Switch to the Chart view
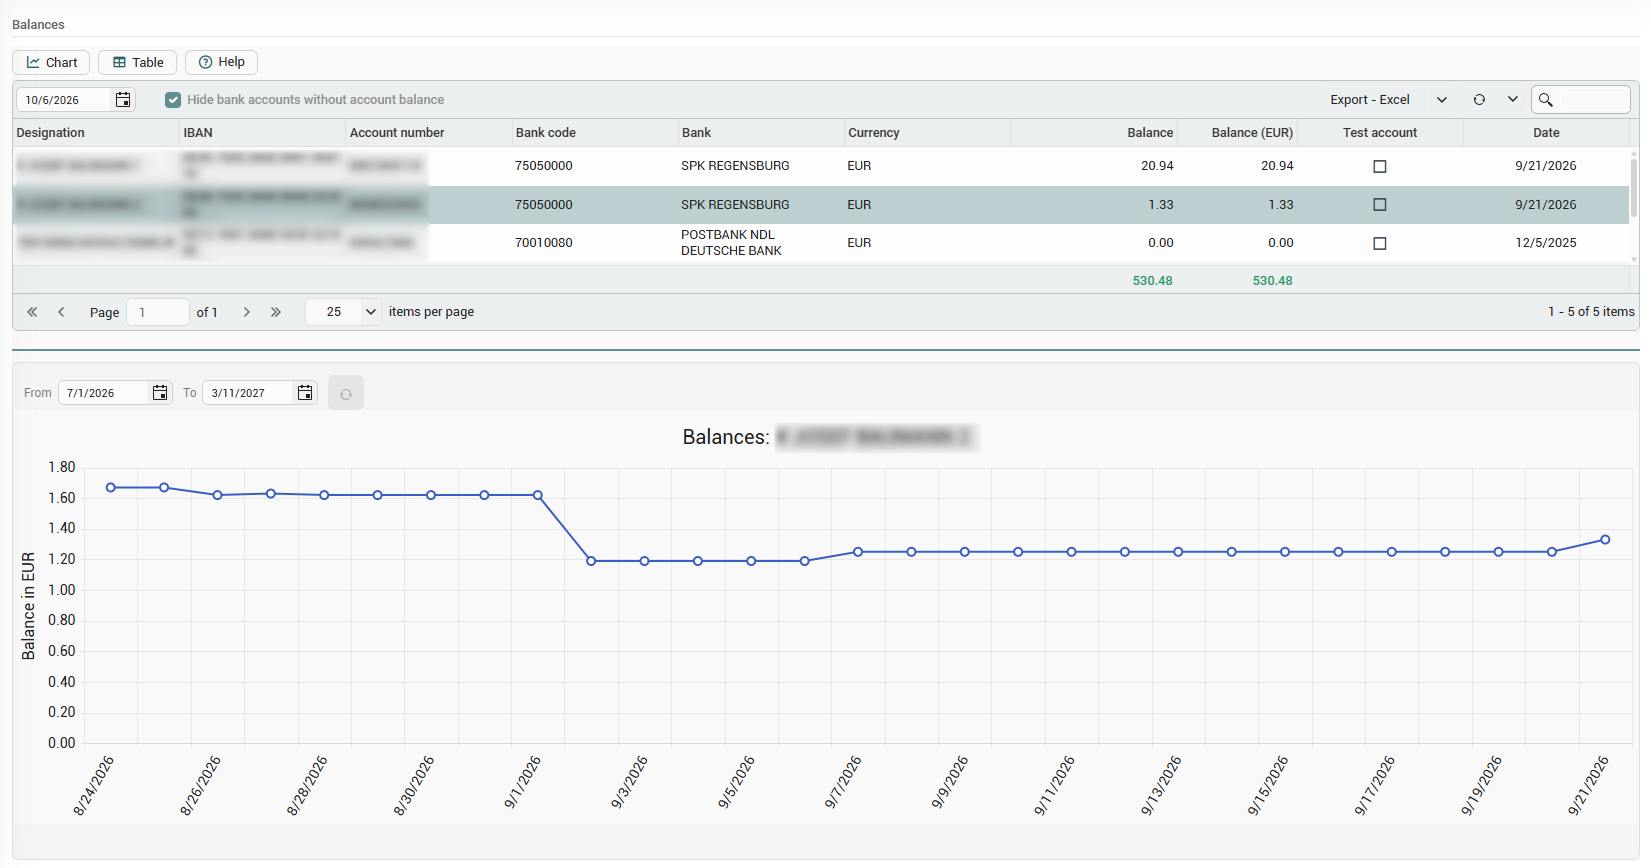The height and width of the screenshot is (868, 1651). click(x=51, y=62)
